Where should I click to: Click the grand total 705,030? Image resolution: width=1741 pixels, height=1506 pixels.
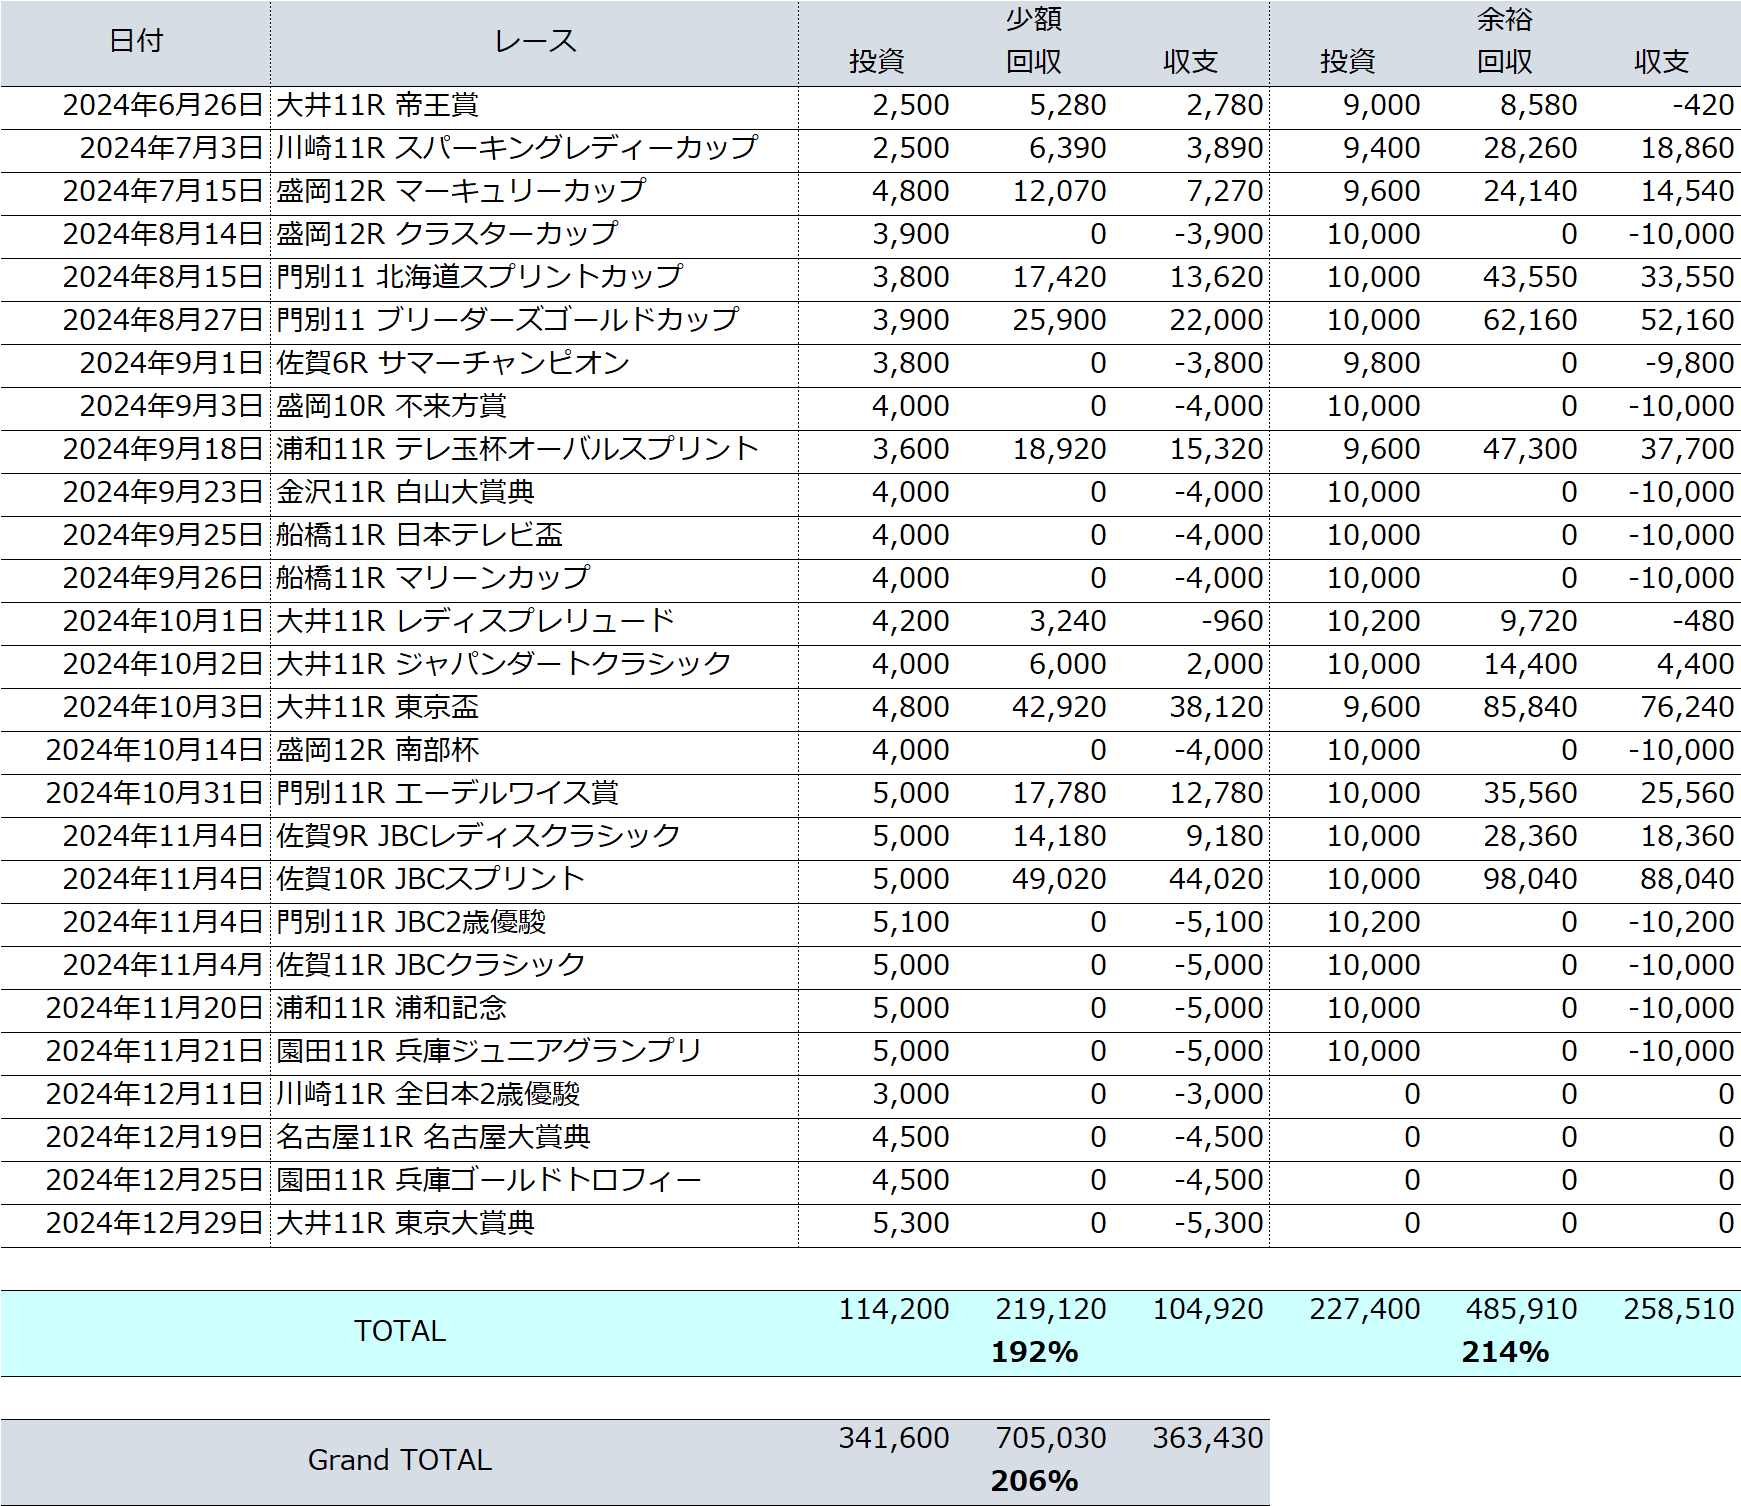pyautogui.click(x=1051, y=1438)
